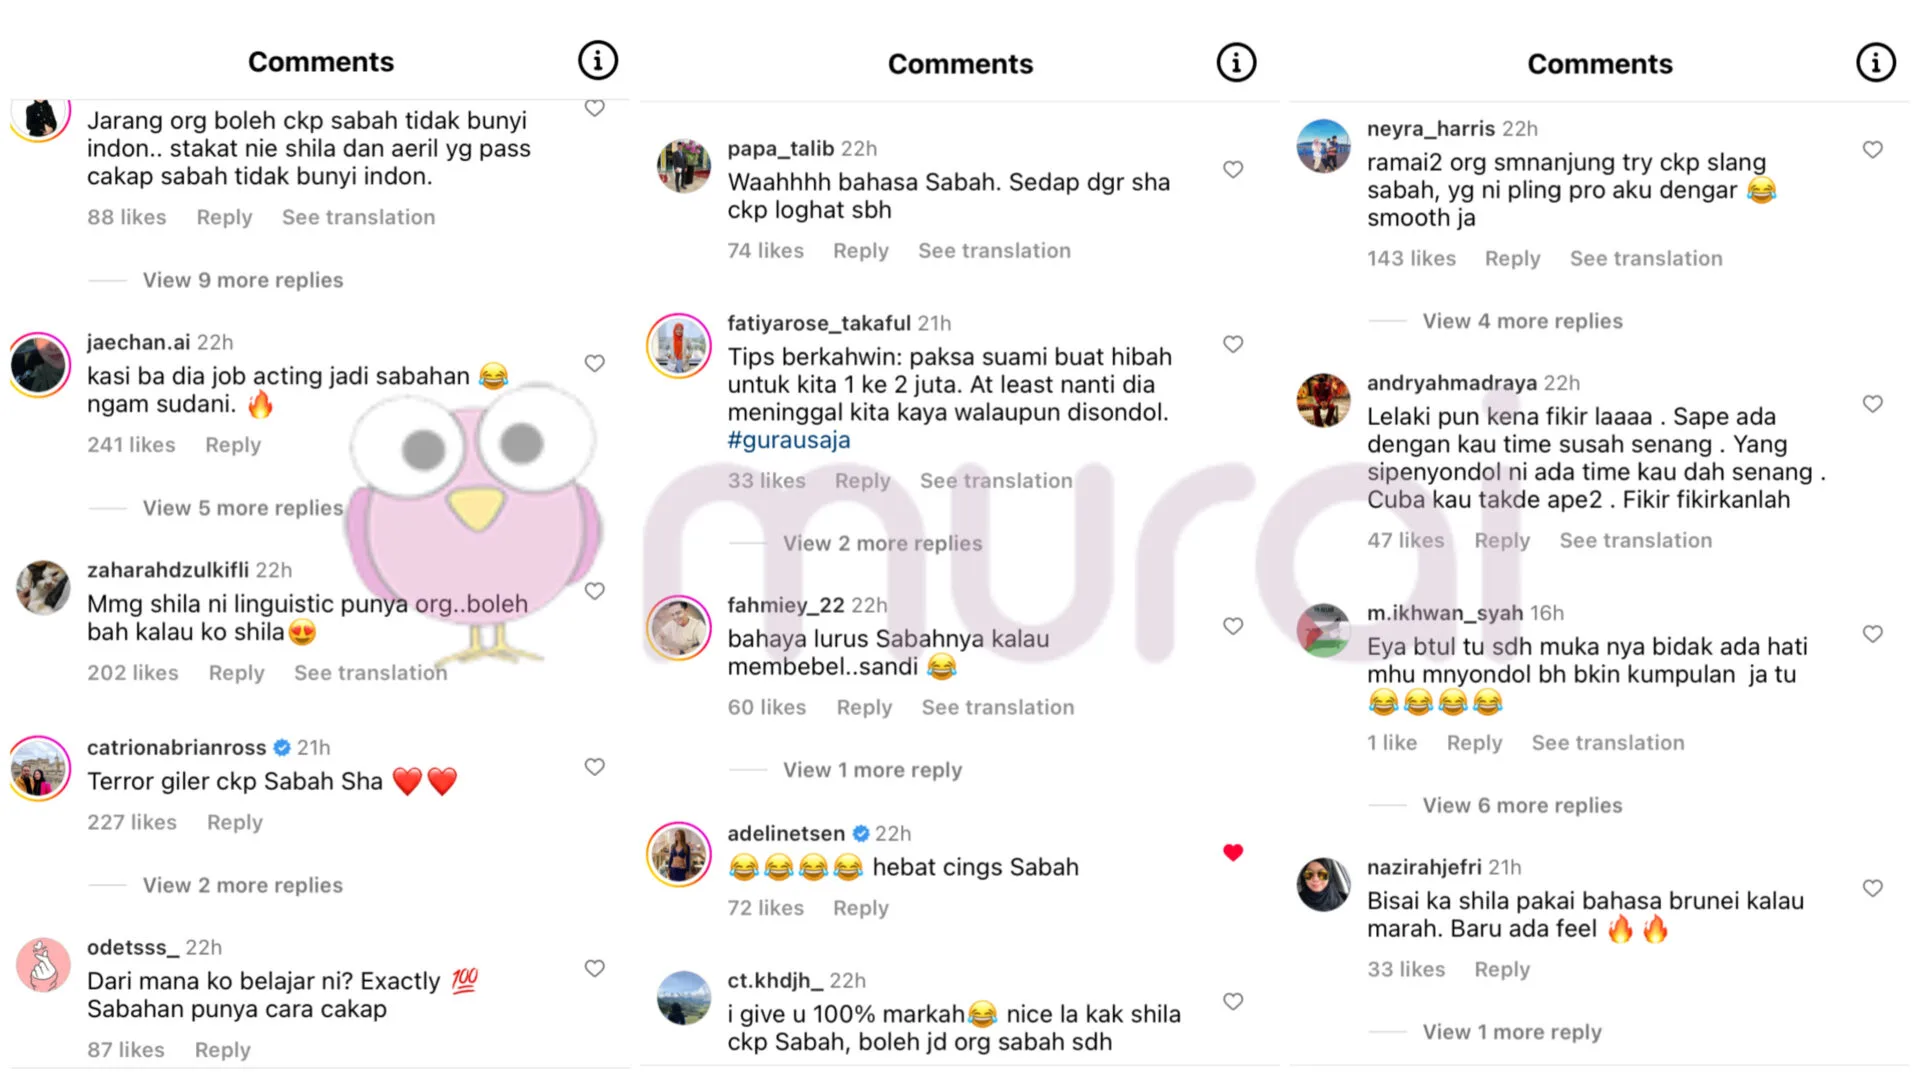Viewport: 1920px width, 1080px height.
Task: Like nazirahjefri's comment heart icon
Action: point(1872,887)
